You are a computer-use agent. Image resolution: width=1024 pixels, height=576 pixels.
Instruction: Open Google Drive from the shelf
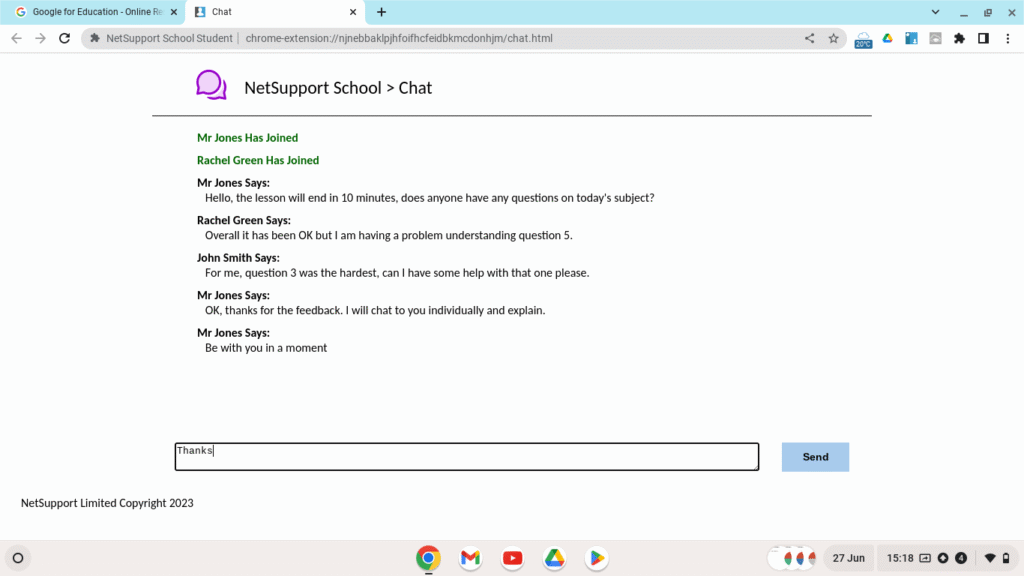[554, 558]
